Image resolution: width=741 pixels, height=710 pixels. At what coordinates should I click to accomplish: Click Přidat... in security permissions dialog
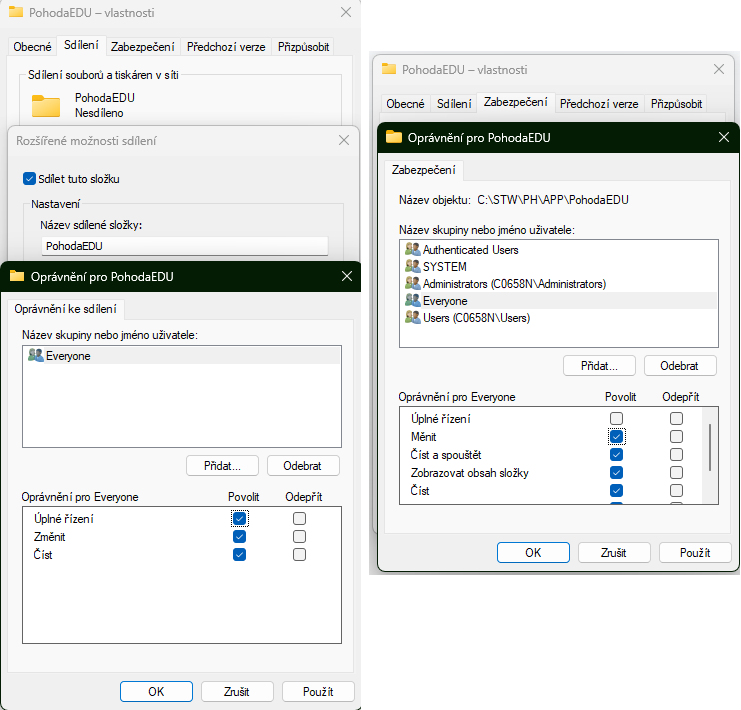[x=599, y=365]
